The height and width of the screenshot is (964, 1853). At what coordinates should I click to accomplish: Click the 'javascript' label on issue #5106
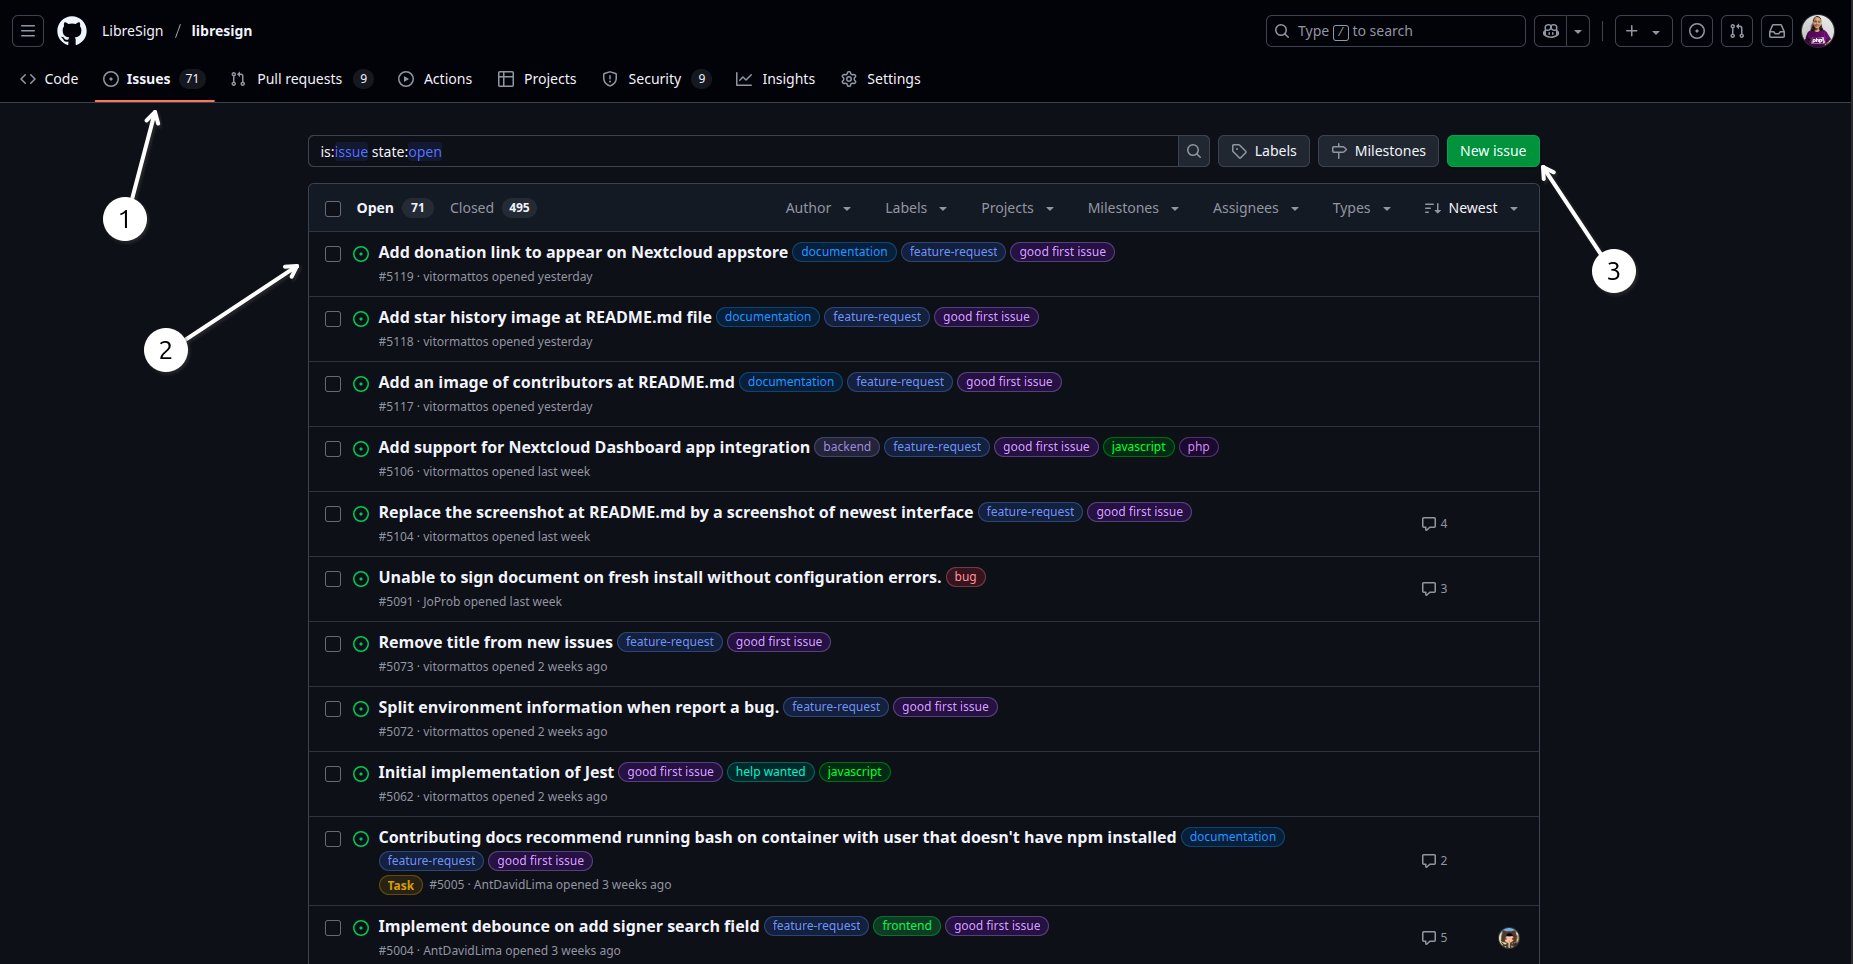pos(1138,447)
